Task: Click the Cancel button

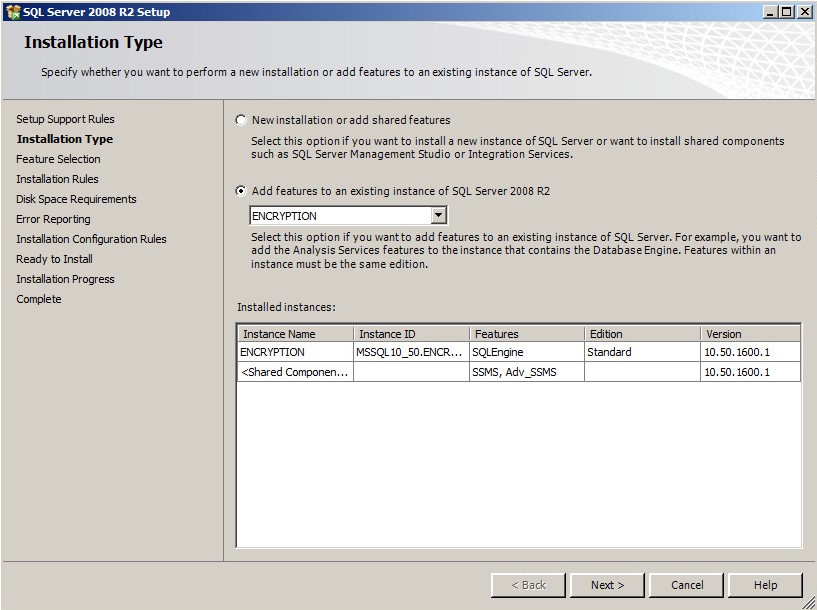Action: click(687, 585)
